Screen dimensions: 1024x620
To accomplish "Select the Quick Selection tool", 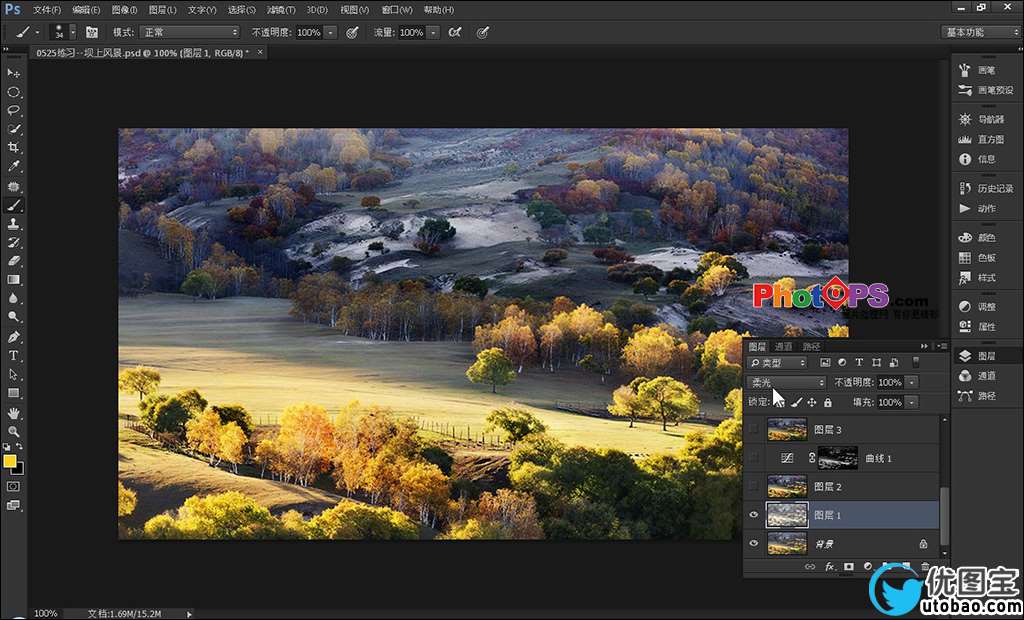I will tap(13, 129).
